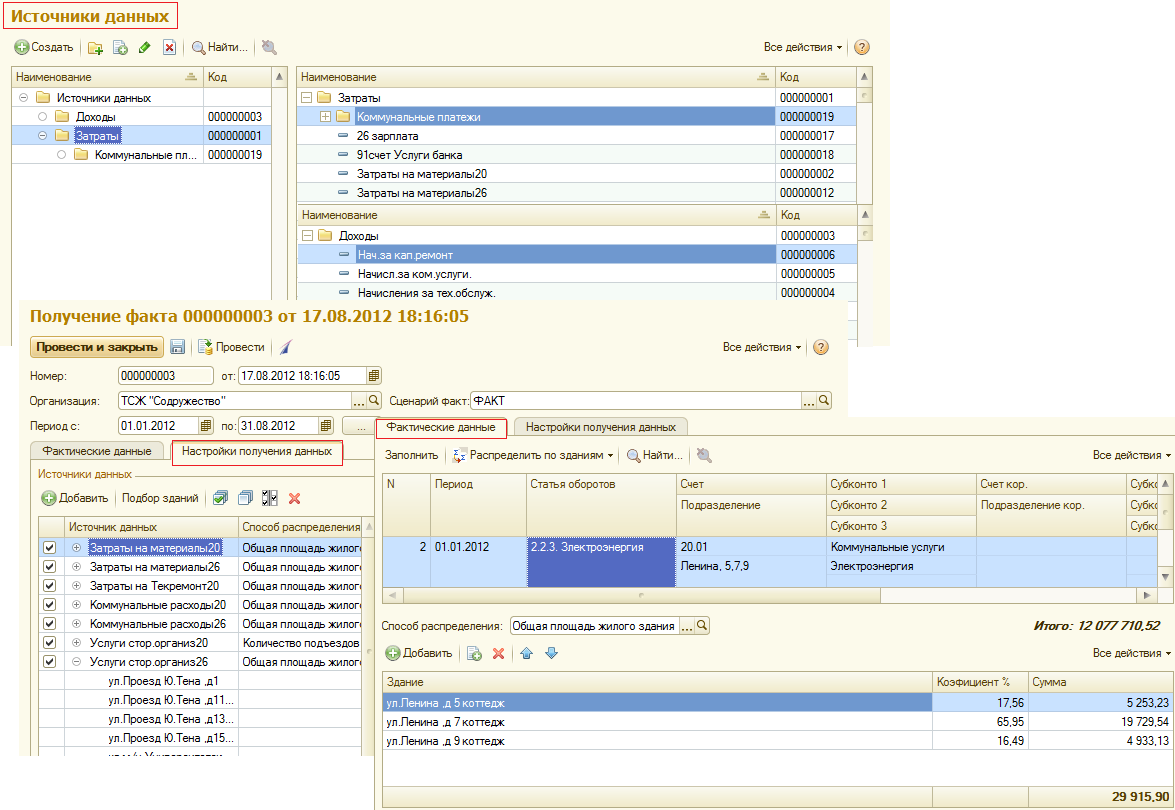Click the edit pencil icon in top toolbar
Screen dimensions: 1175x810
pyautogui.click(x=145, y=48)
